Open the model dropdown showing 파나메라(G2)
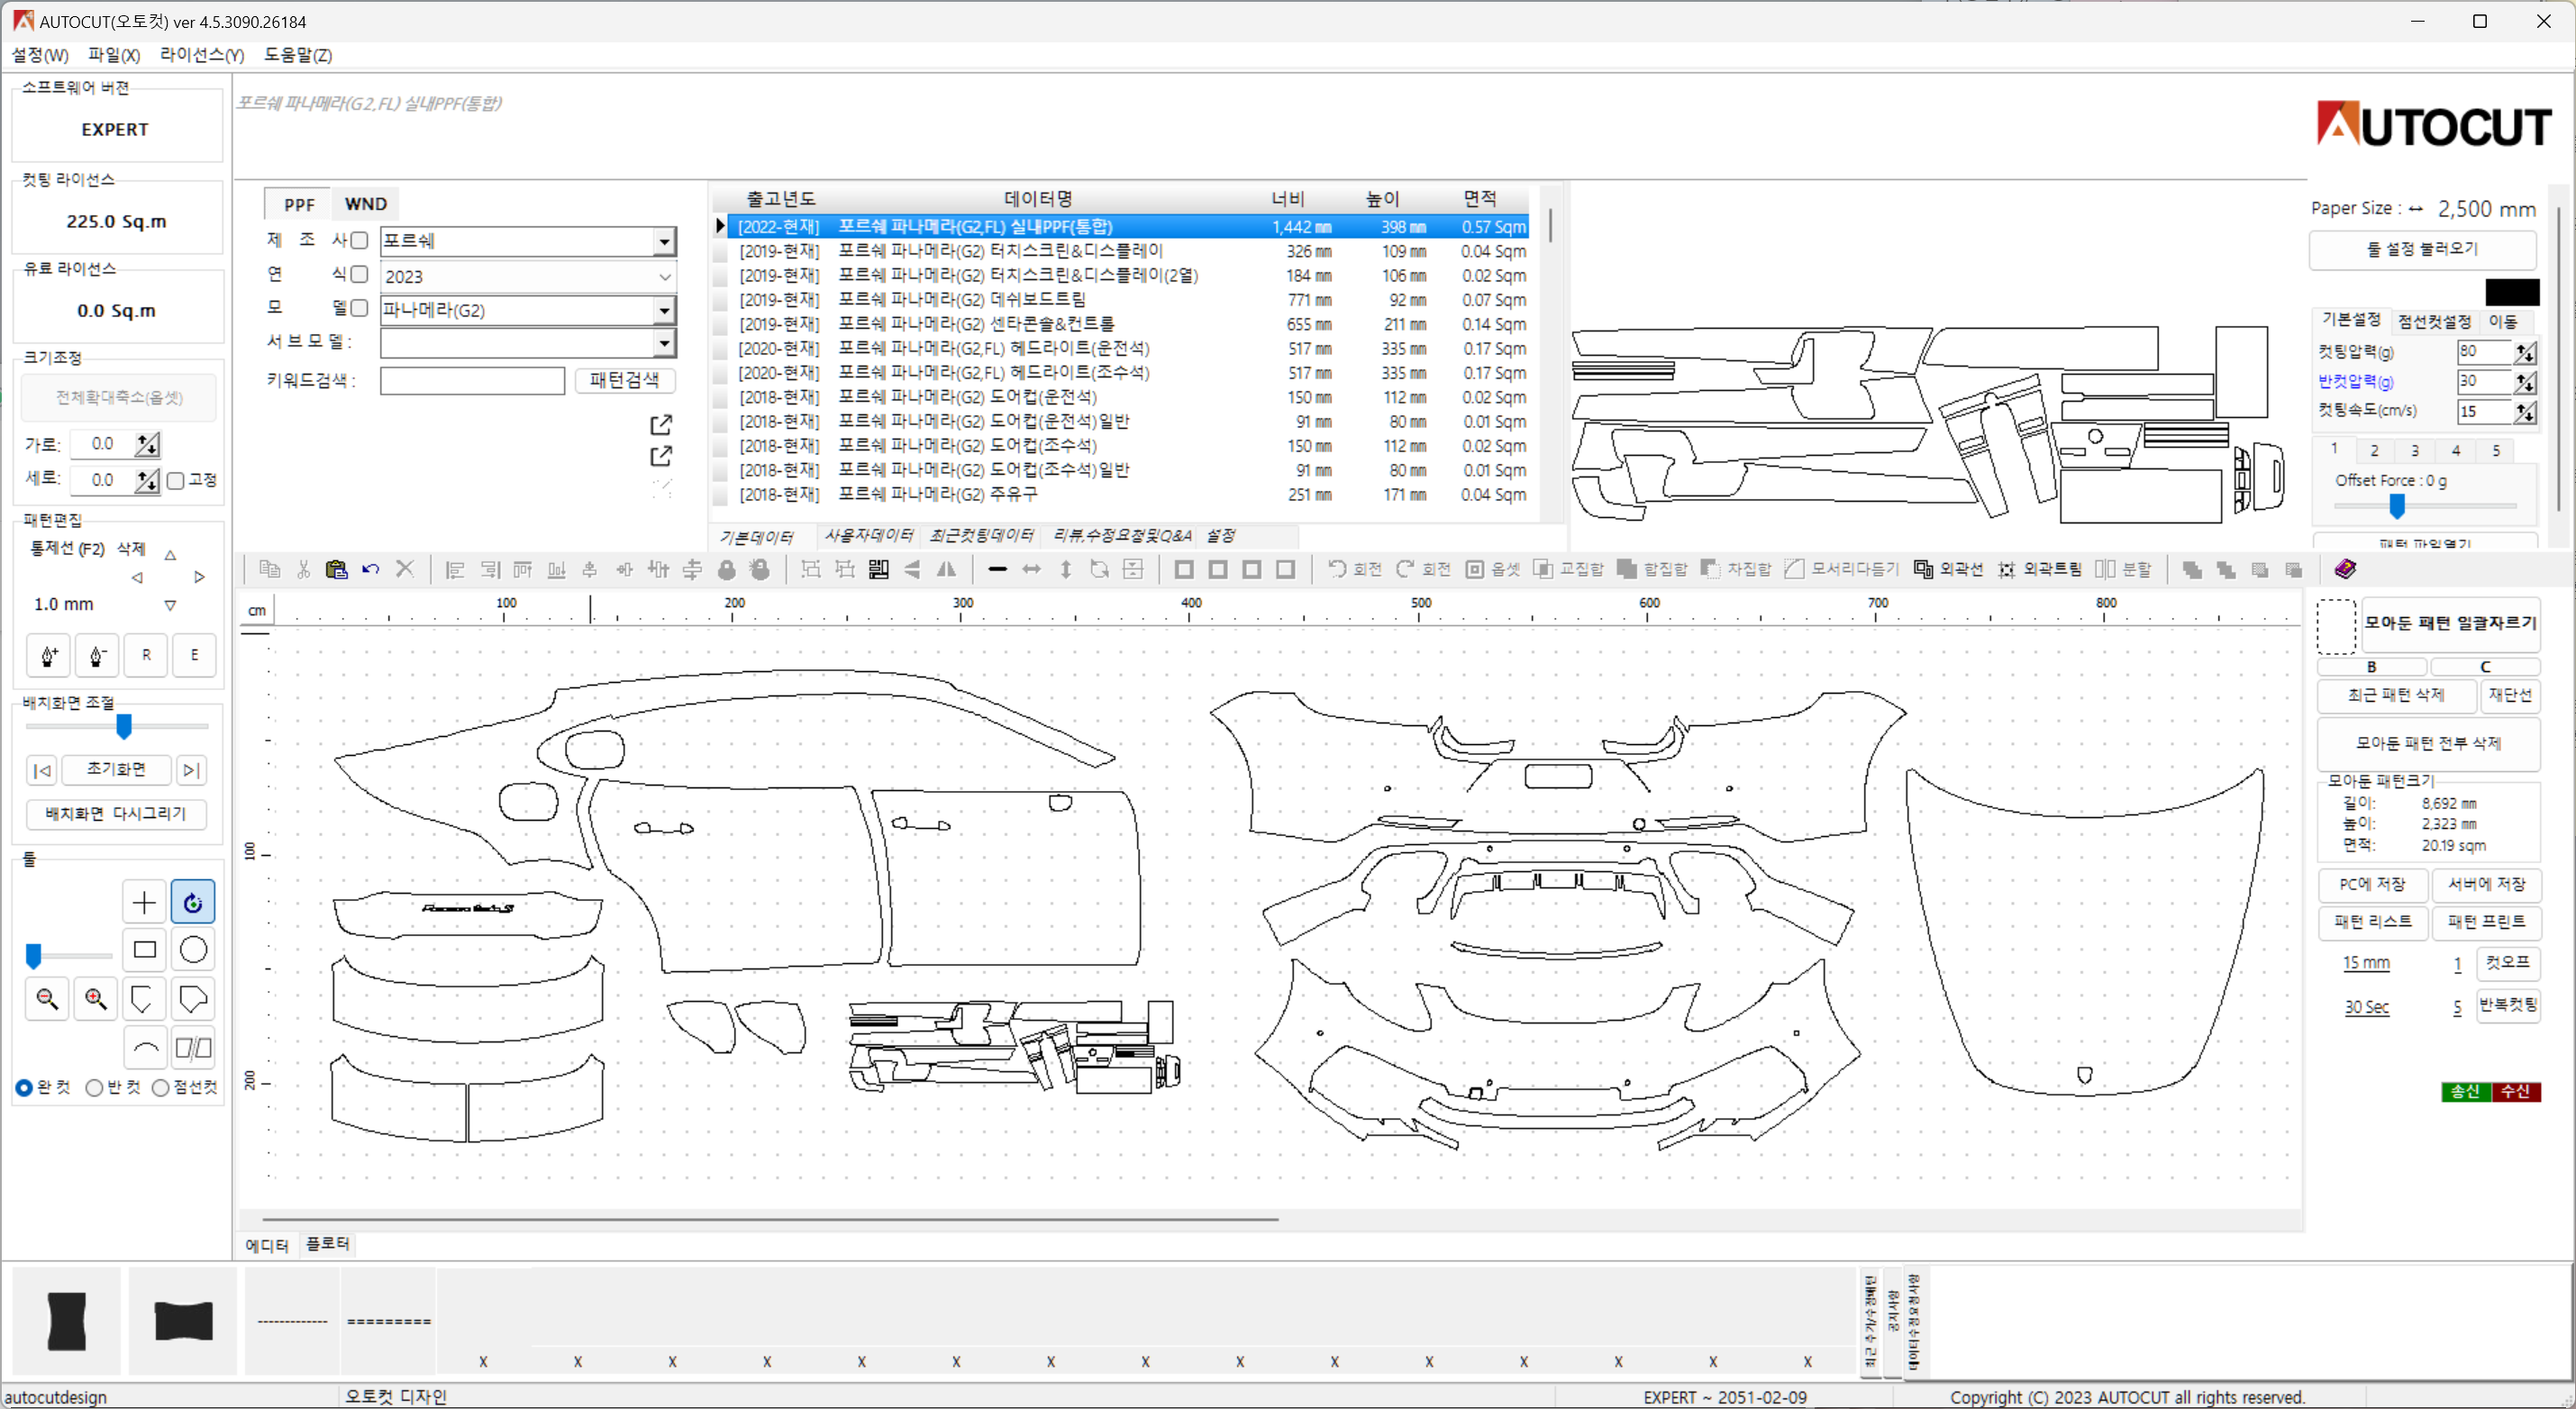The width and height of the screenshot is (2576, 1409). [528, 310]
